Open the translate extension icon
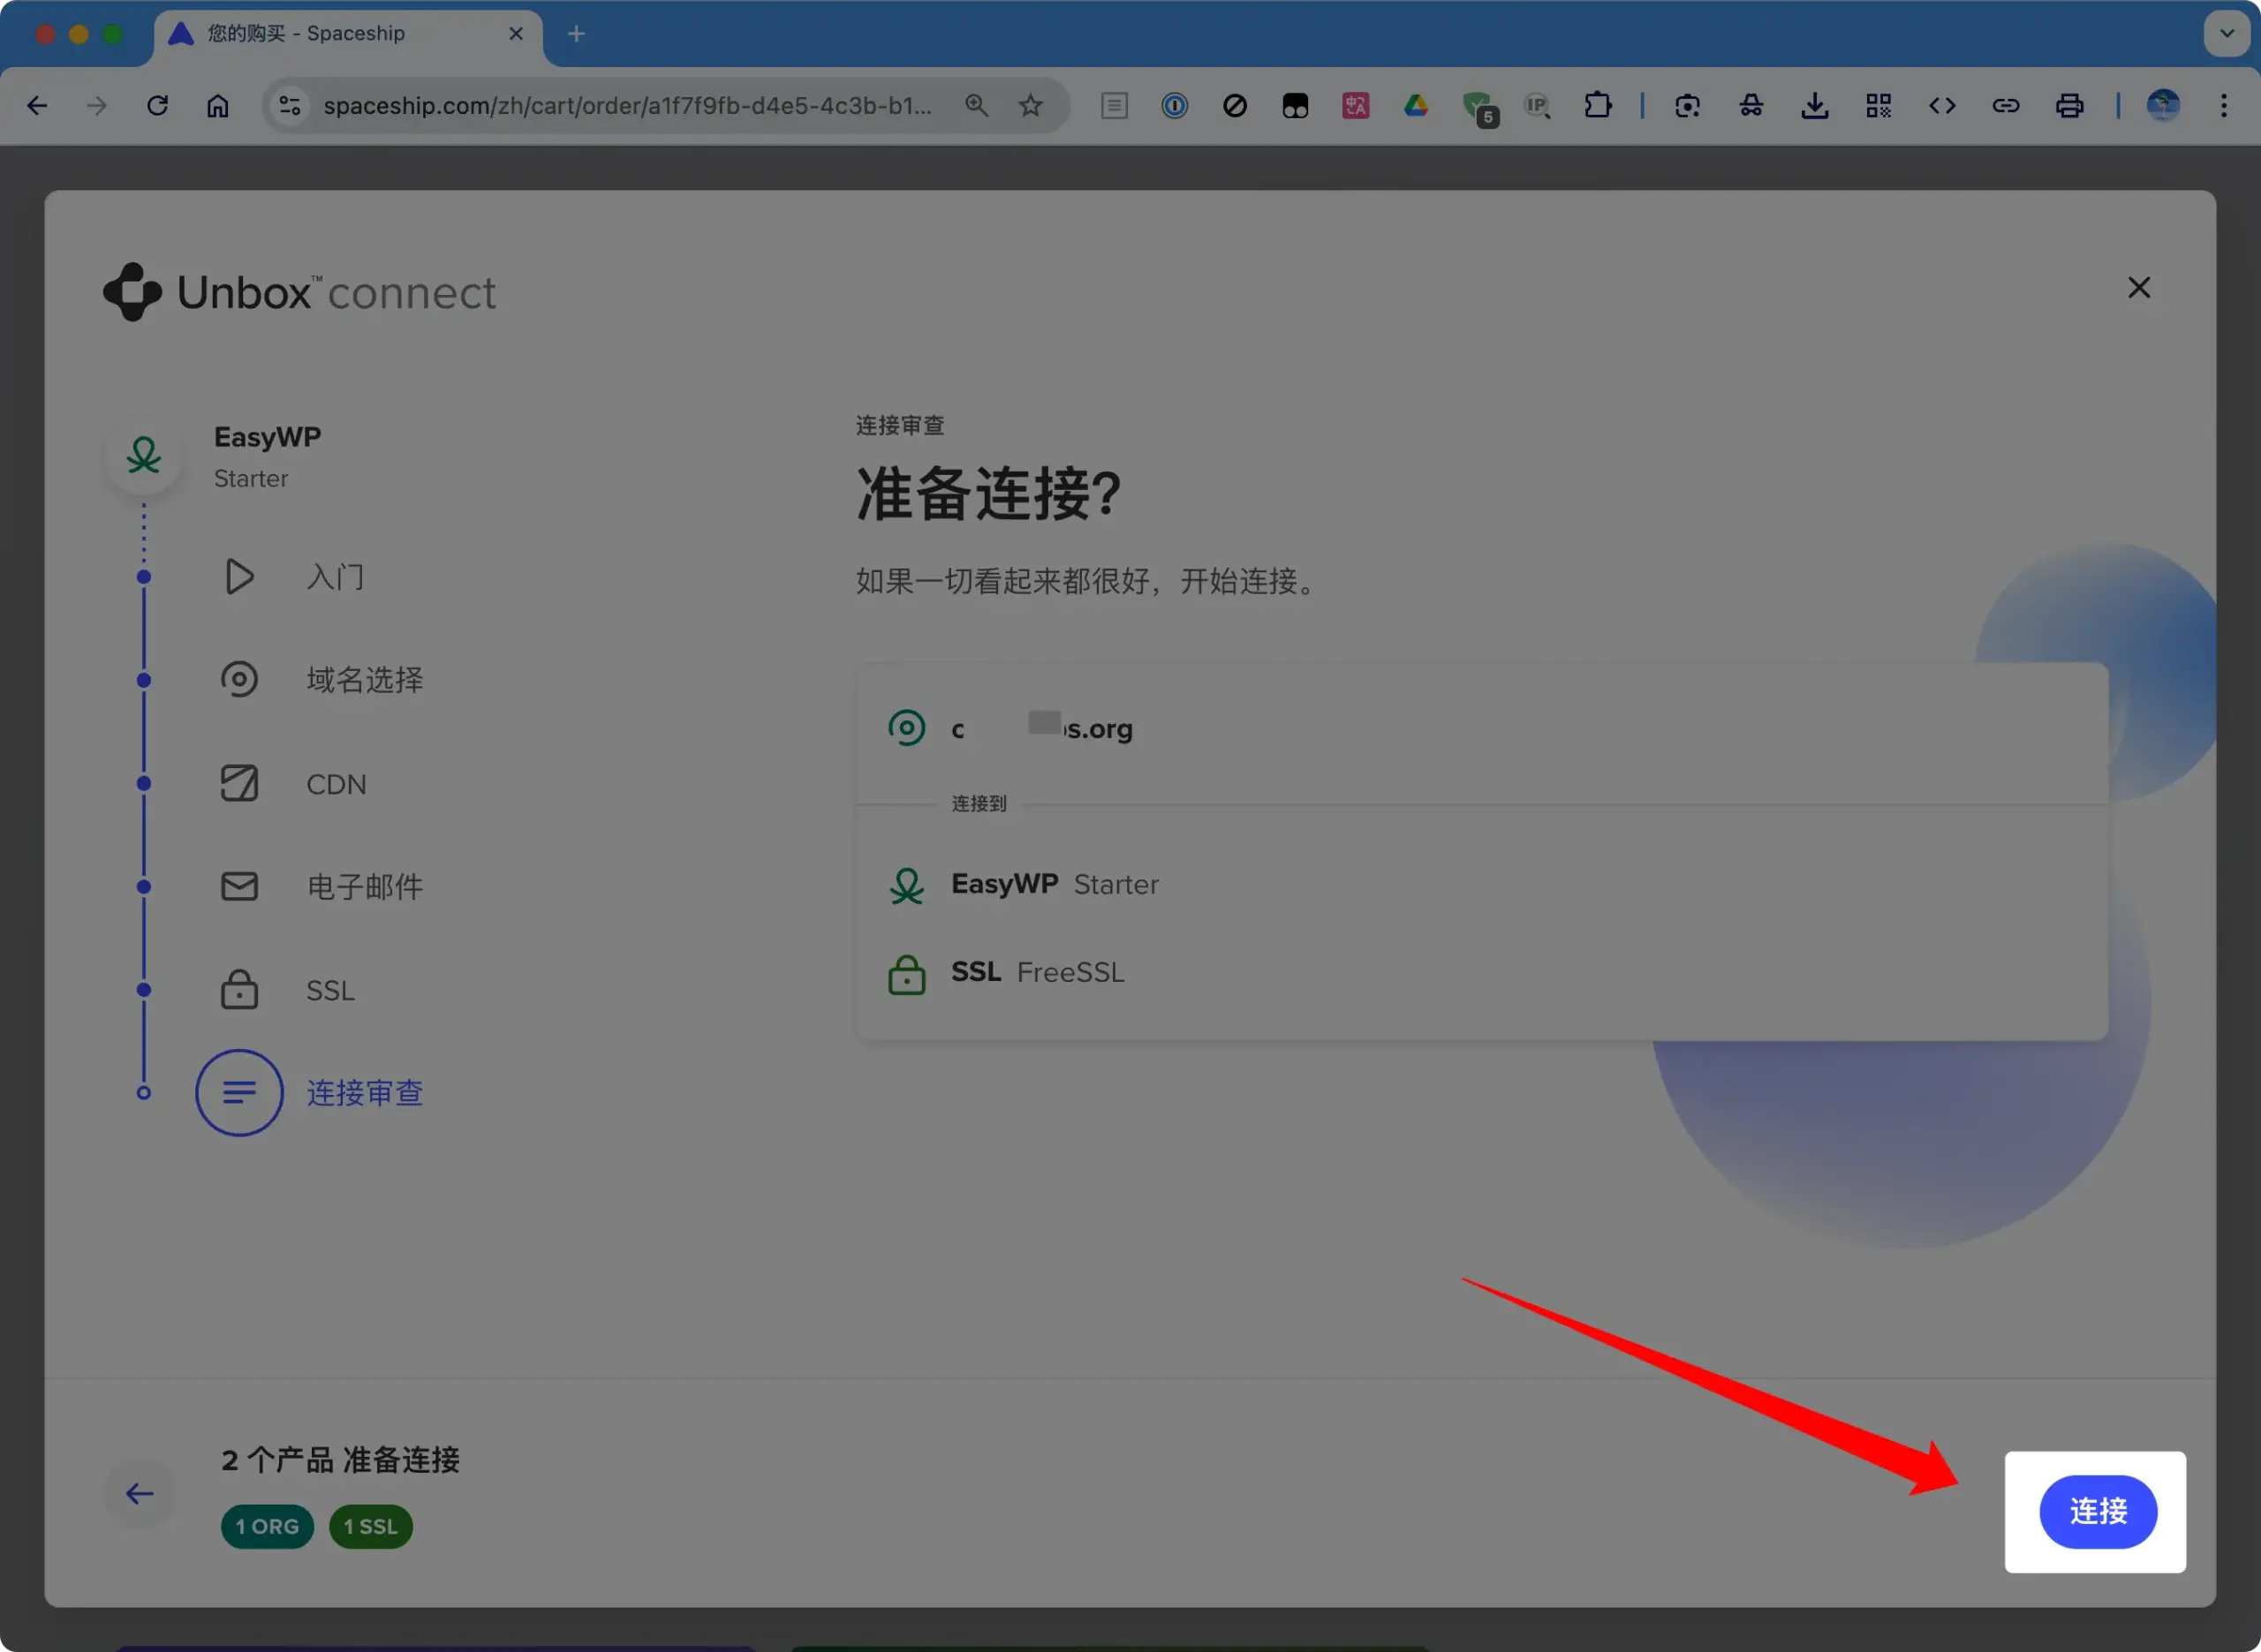The width and height of the screenshot is (2261, 1652). (1355, 105)
